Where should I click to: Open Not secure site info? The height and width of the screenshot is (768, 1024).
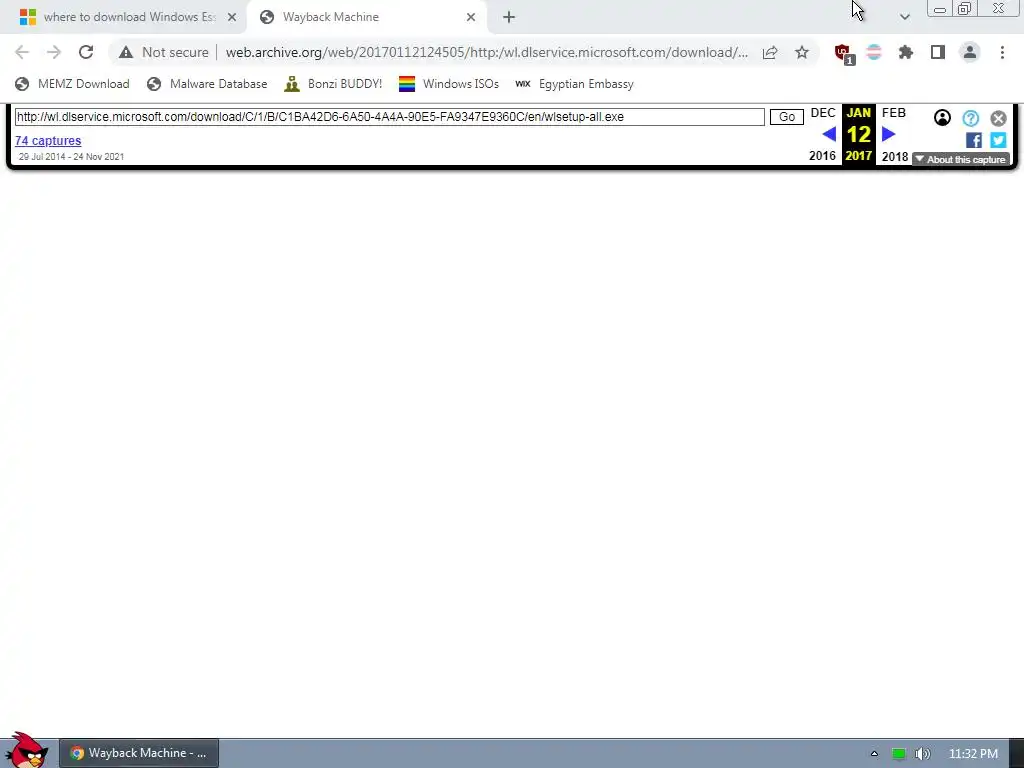164,52
